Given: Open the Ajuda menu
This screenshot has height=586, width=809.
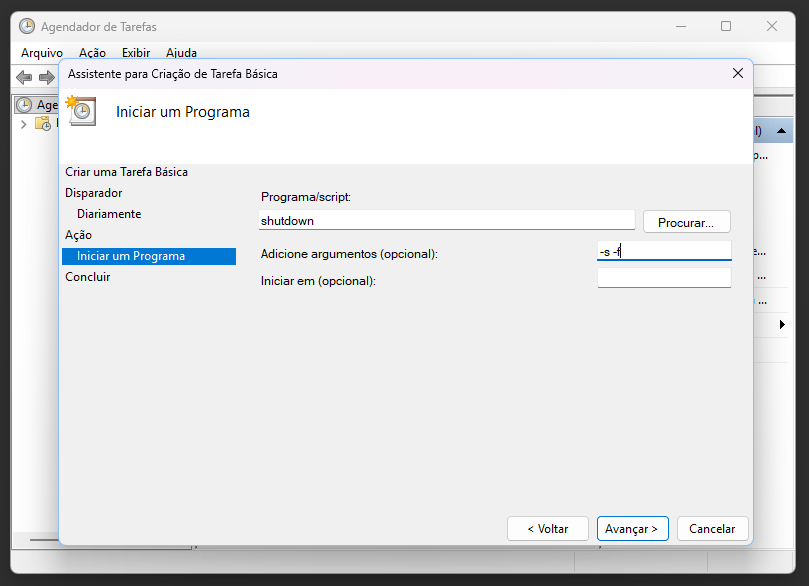Looking at the screenshot, I should click(181, 53).
